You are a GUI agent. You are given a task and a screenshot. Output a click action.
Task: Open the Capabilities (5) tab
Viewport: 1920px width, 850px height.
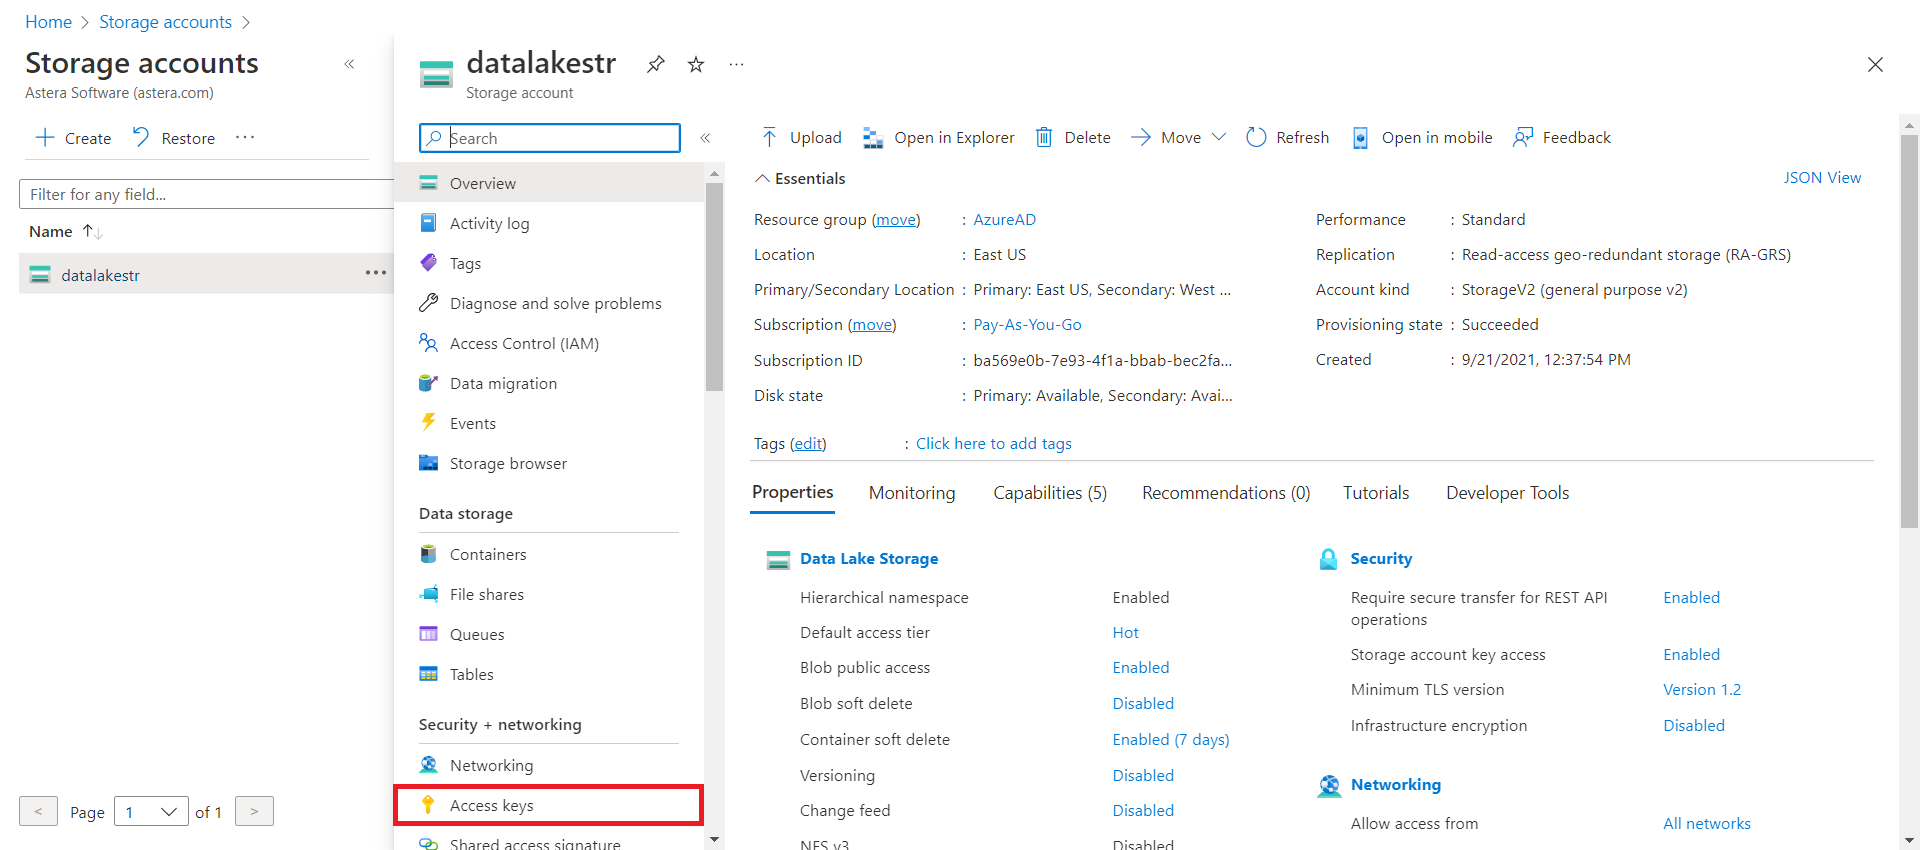(1050, 493)
